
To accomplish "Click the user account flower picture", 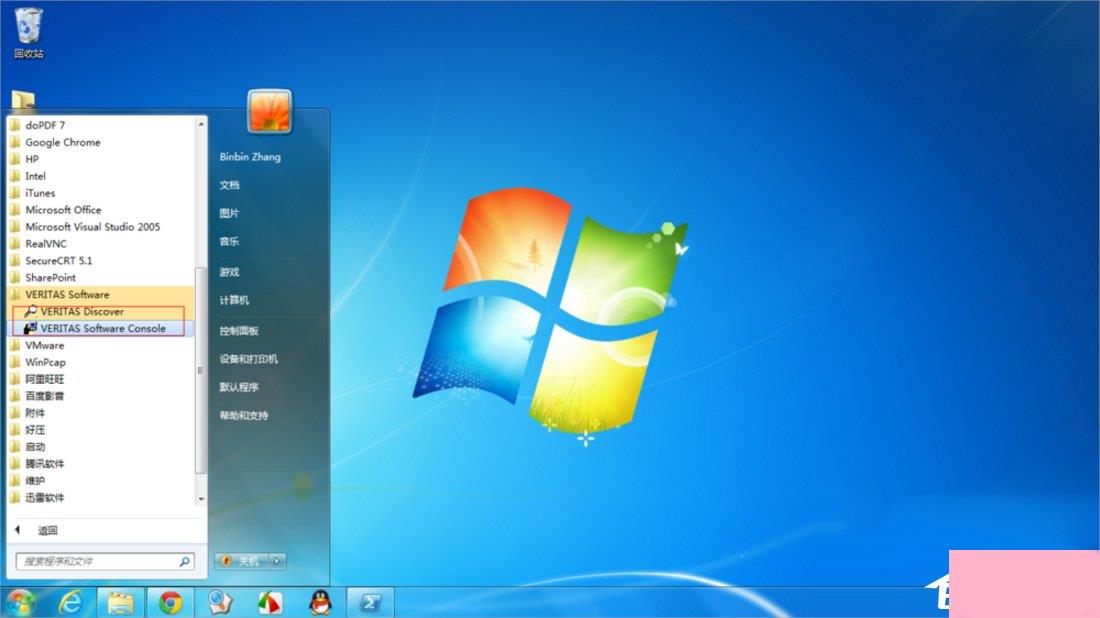I will (269, 111).
